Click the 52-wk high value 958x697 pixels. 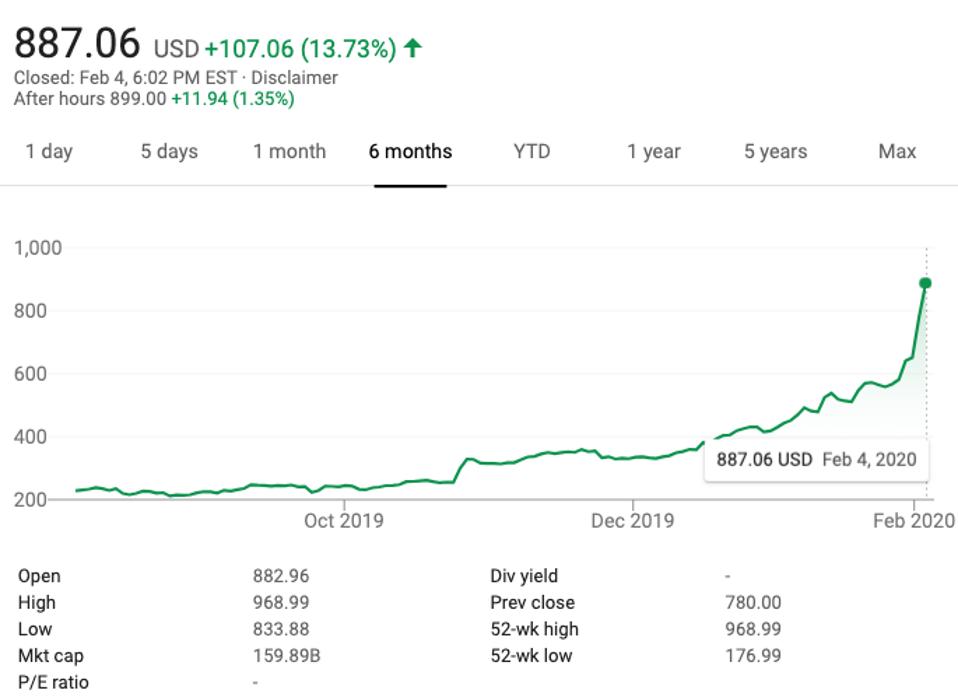click(x=753, y=630)
